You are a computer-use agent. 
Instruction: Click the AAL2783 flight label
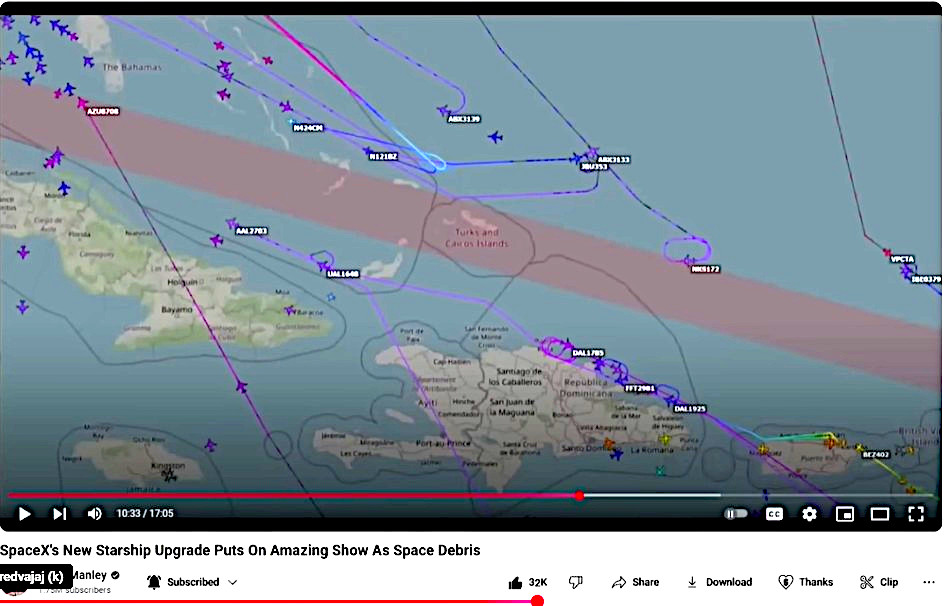click(x=252, y=231)
